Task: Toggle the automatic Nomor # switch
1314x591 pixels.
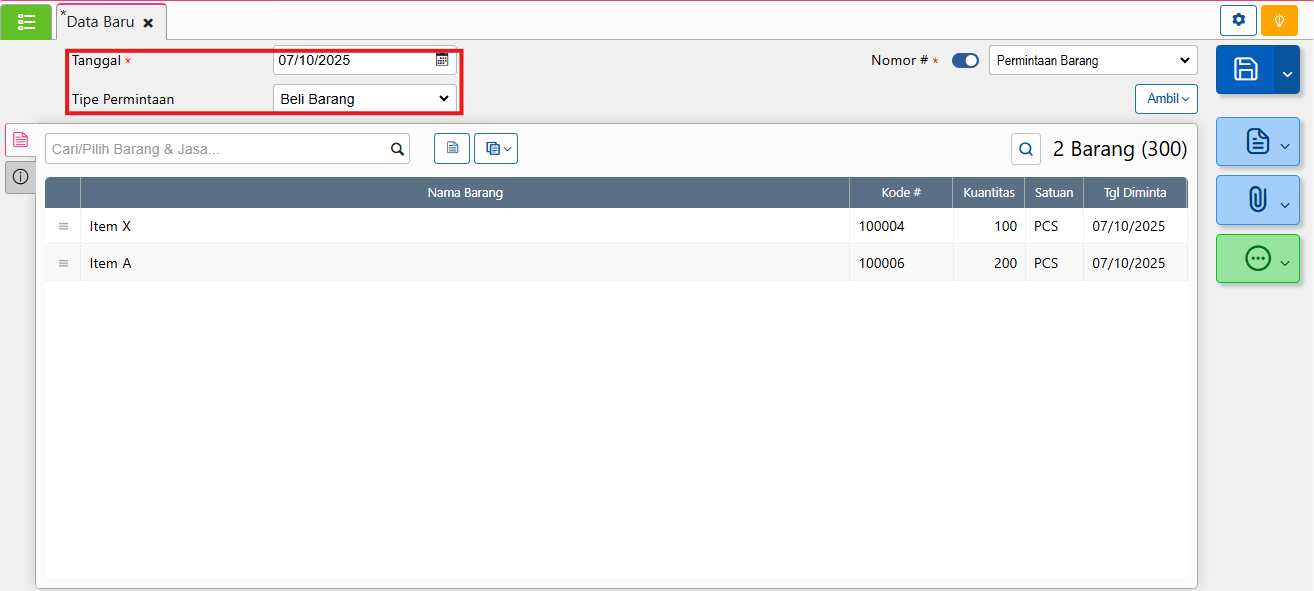Action: tap(965, 61)
